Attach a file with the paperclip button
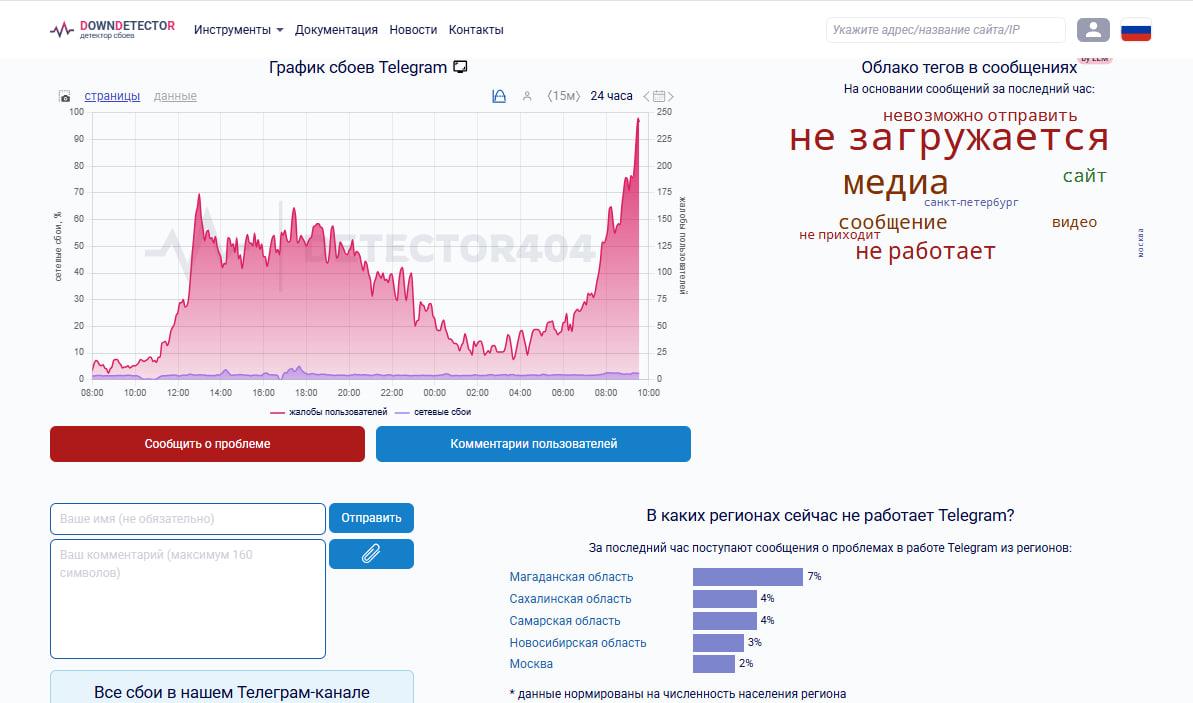Image resolution: width=1193 pixels, height=703 pixels. click(371, 554)
